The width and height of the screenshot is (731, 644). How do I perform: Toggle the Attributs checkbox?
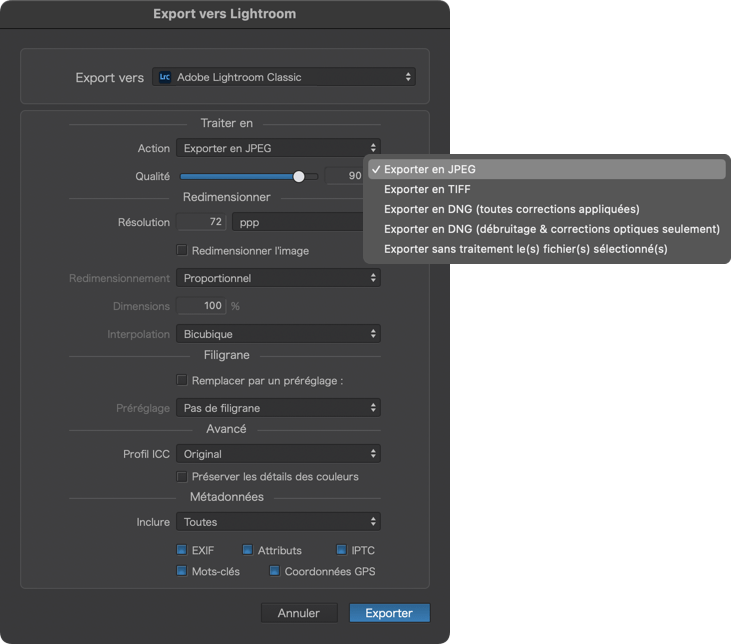[x=248, y=550]
